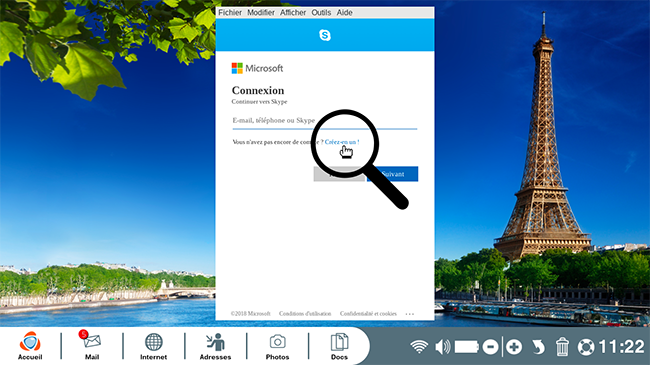Click the three-dots more options in footer
This screenshot has width=650, height=365.
click(x=410, y=314)
